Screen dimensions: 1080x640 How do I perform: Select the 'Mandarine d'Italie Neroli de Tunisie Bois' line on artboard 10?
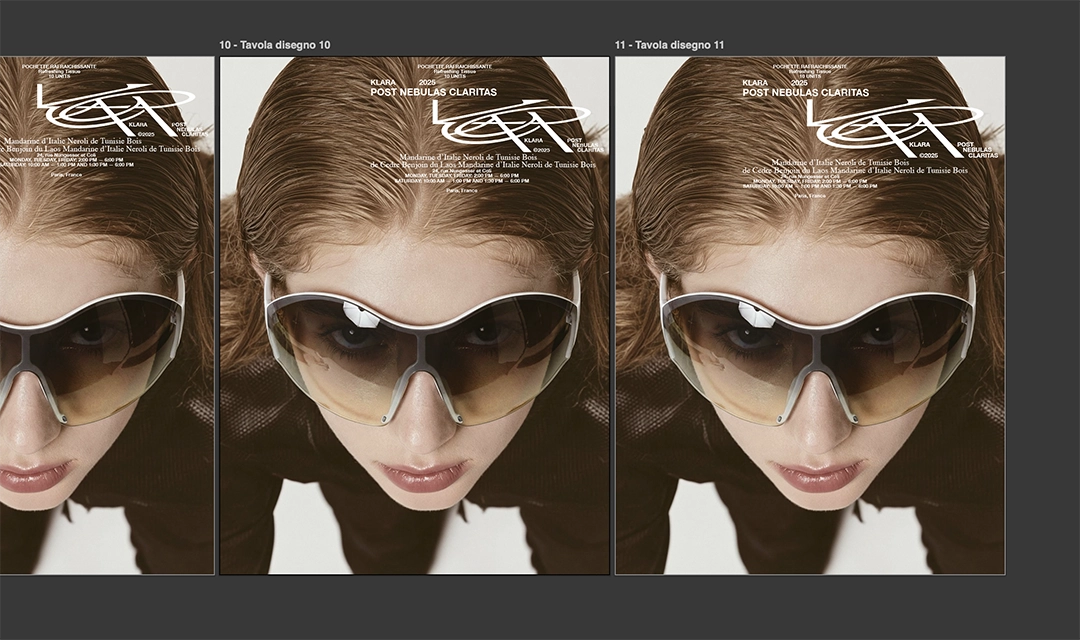468,157
